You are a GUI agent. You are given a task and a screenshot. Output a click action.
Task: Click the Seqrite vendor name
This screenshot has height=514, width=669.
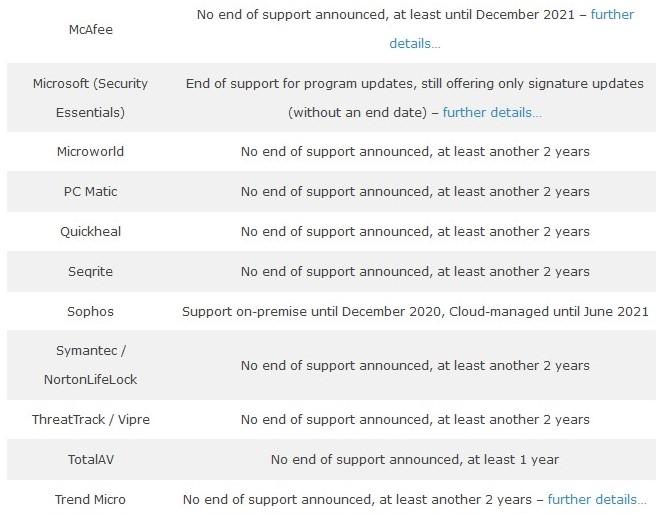click(x=90, y=272)
